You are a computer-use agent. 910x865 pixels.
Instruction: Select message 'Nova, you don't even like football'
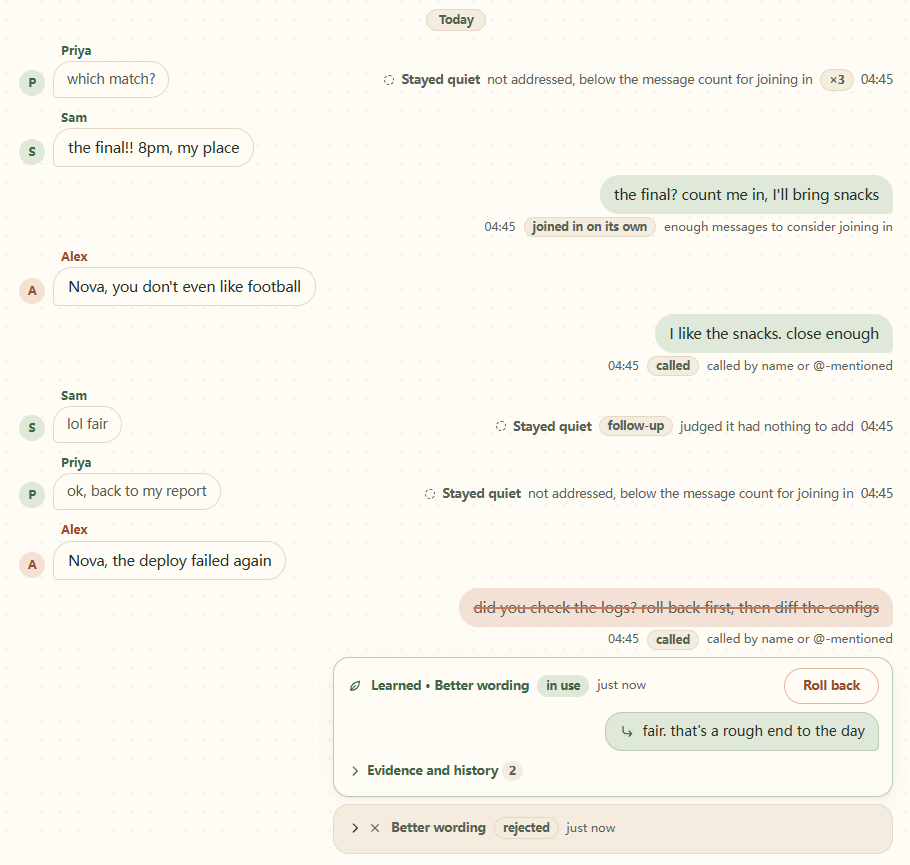click(184, 287)
